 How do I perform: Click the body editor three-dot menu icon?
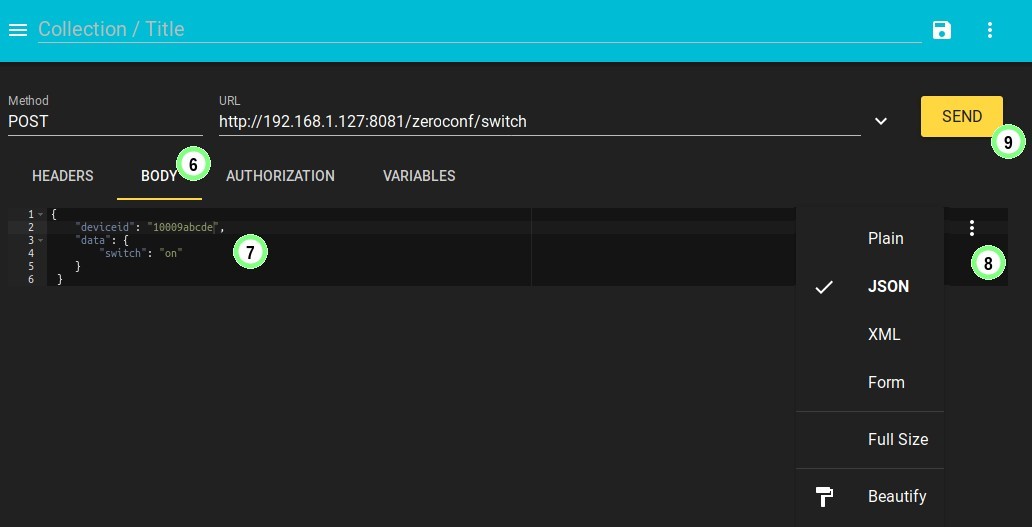(x=972, y=228)
